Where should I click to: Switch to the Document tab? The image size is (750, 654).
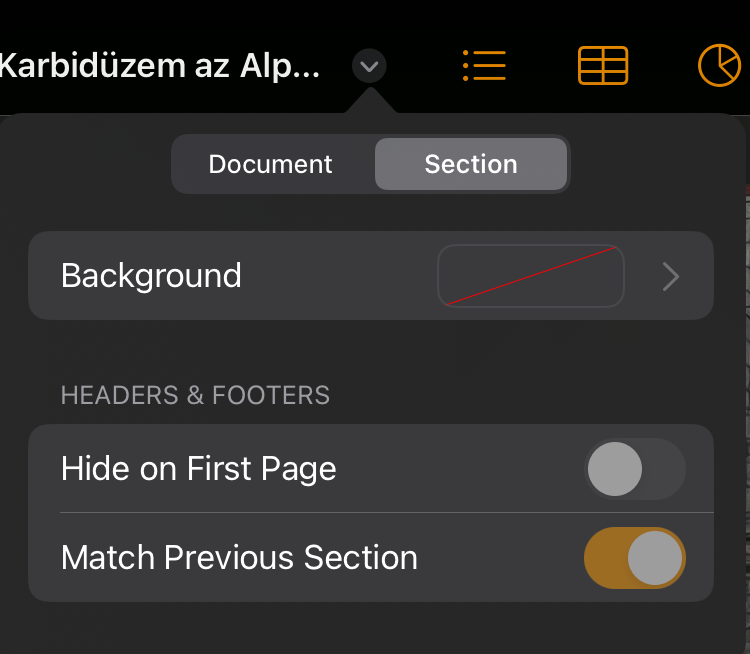click(x=271, y=164)
